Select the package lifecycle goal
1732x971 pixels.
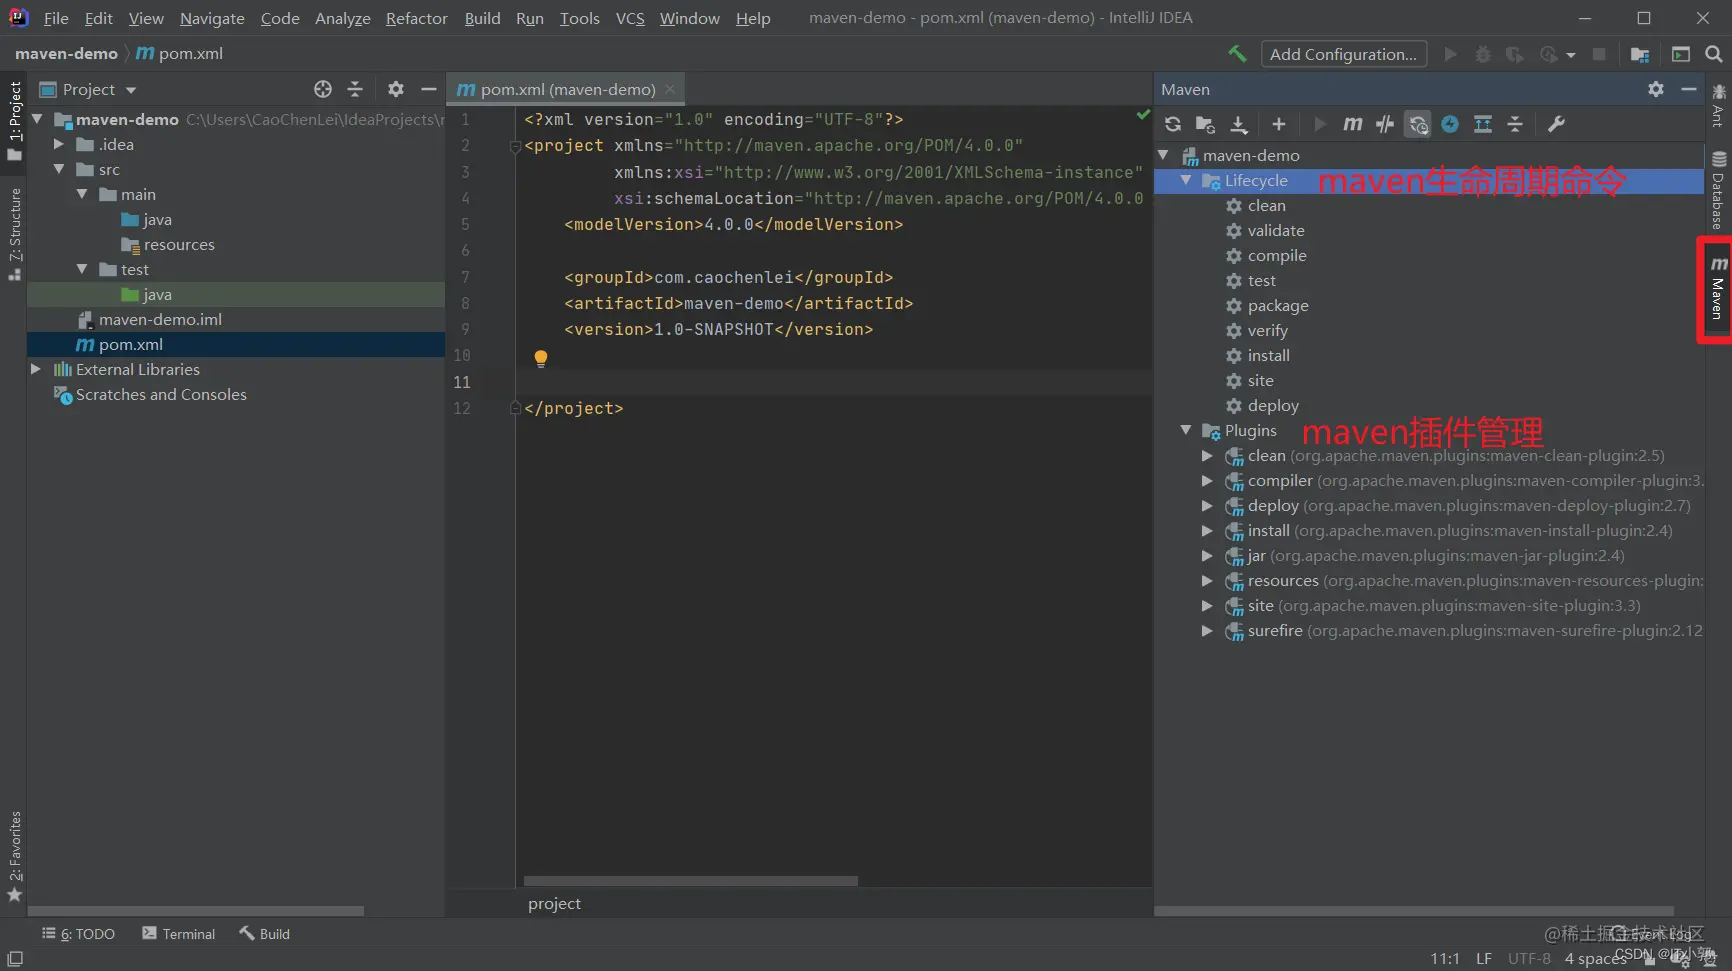coord(1277,305)
